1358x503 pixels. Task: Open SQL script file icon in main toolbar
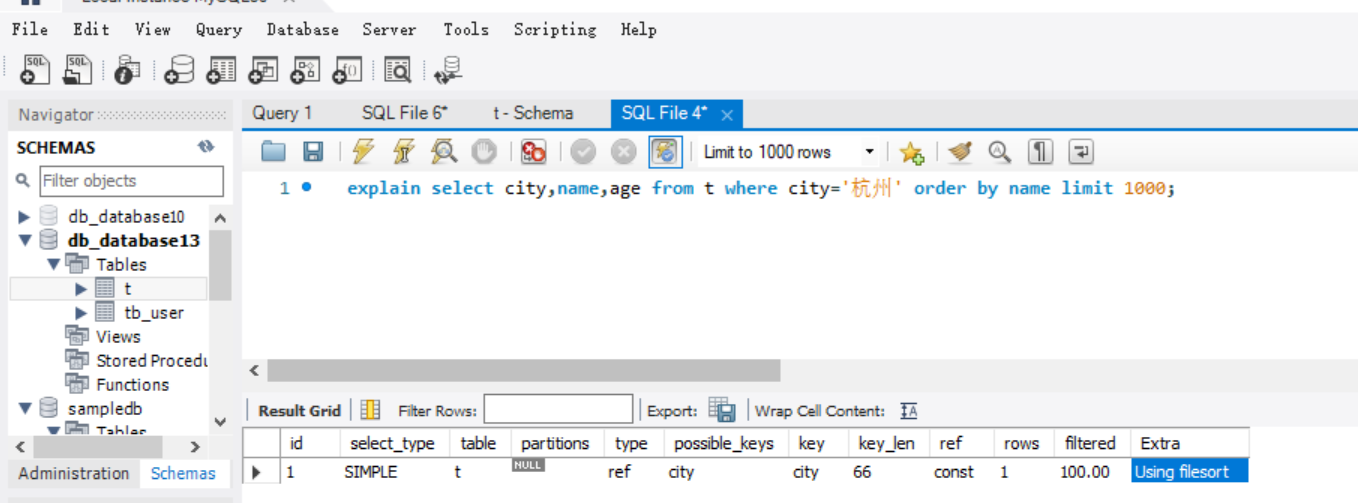76,68
